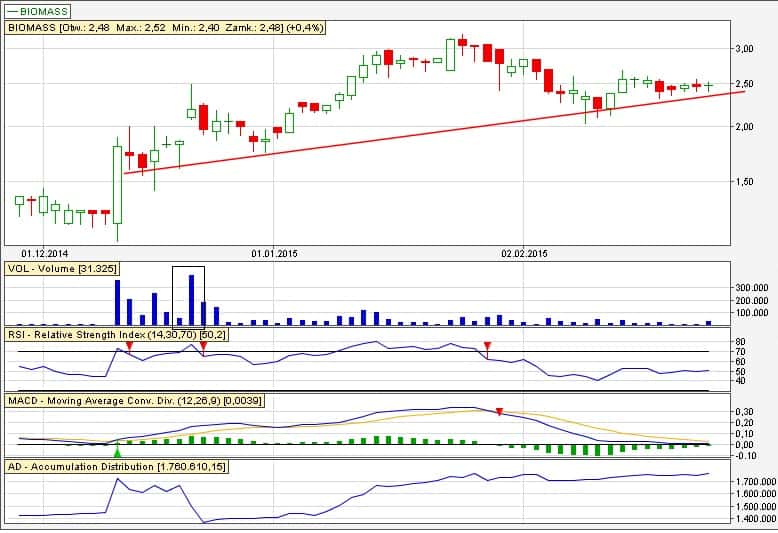Viewport: 778px width, 533px height.
Task: Click the green buy arrow in MACD
Action: pyautogui.click(x=117, y=452)
